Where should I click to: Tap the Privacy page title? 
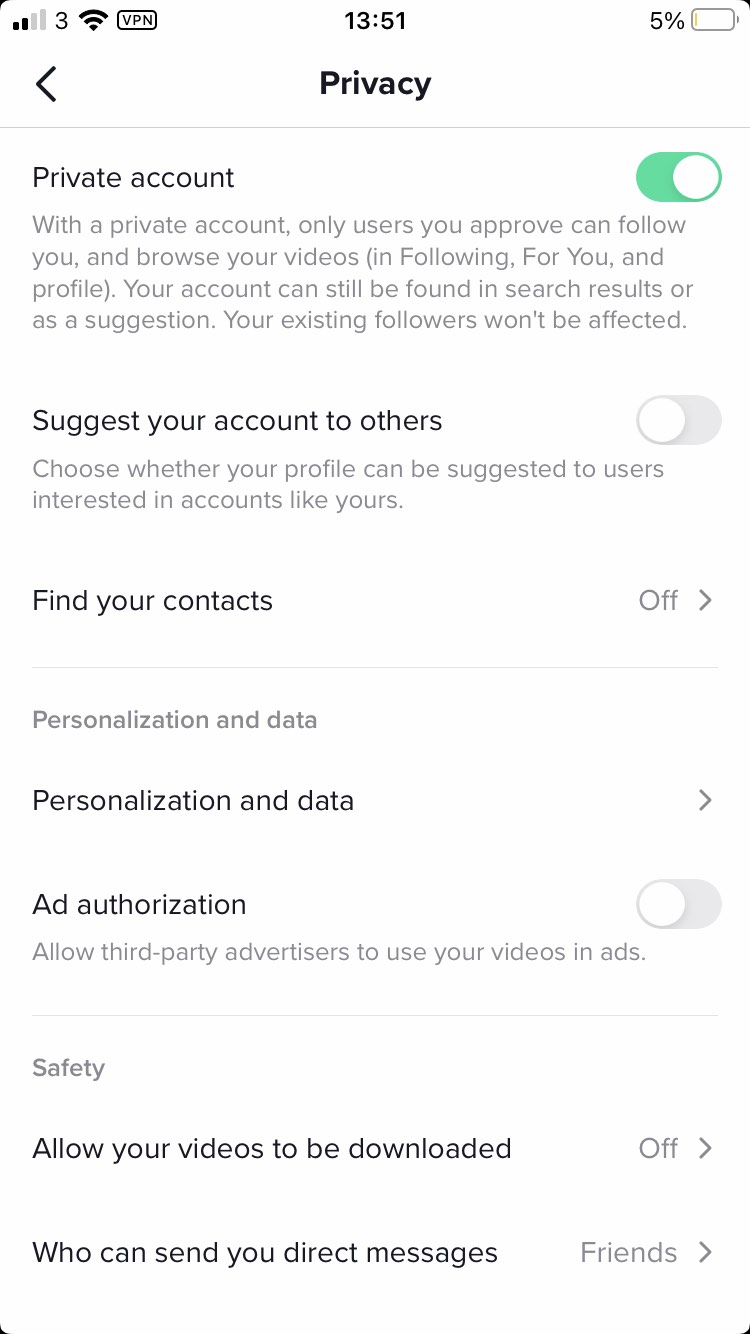375,84
